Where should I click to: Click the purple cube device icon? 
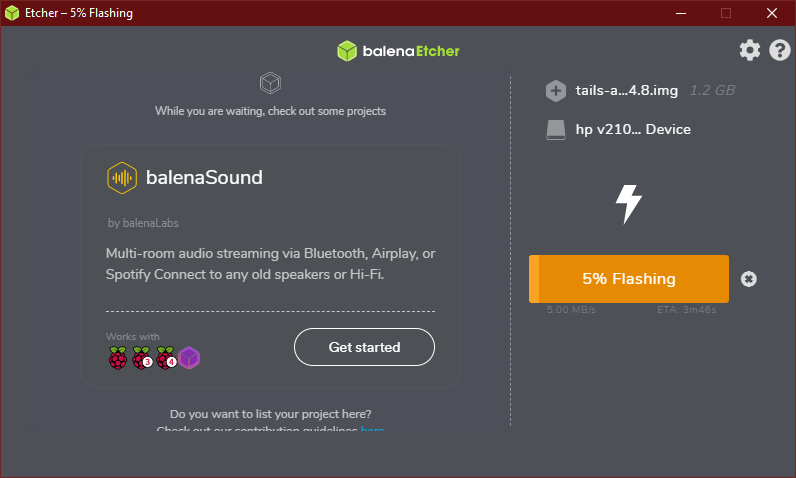[x=190, y=357]
